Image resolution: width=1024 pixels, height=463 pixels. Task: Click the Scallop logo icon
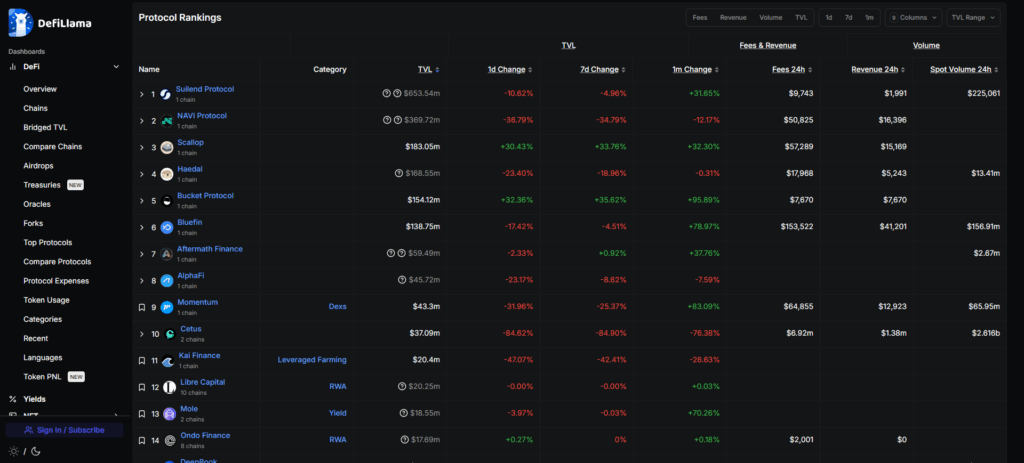167,148
